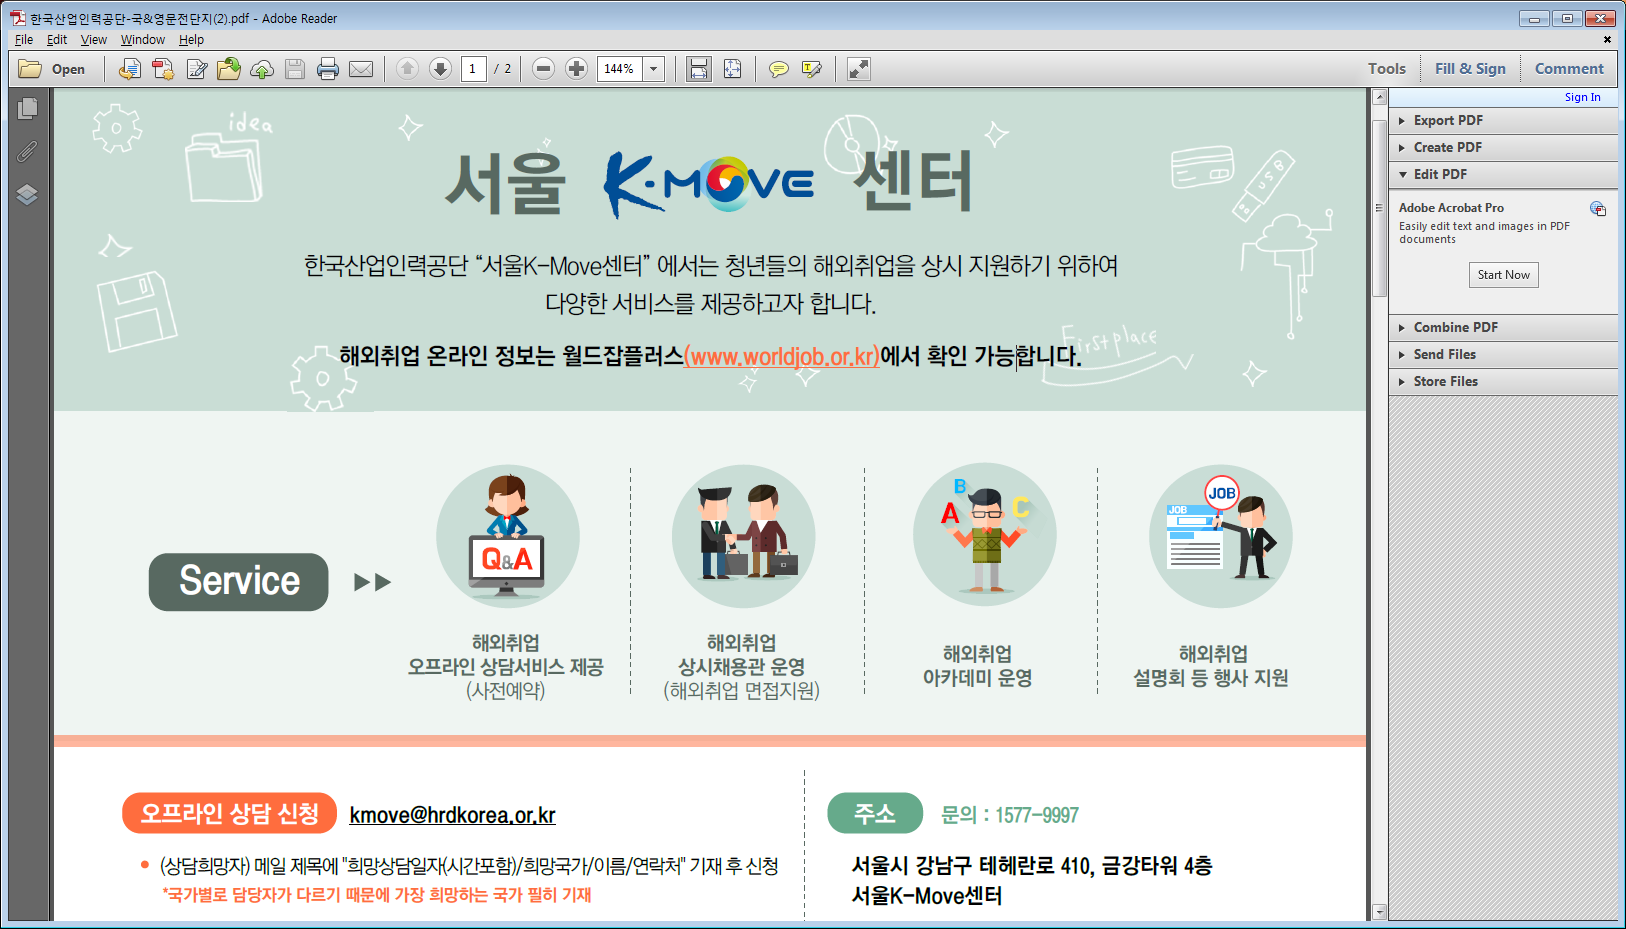Click the 144% zoom value field
The image size is (1626, 929).
click(x=620, y=69)
